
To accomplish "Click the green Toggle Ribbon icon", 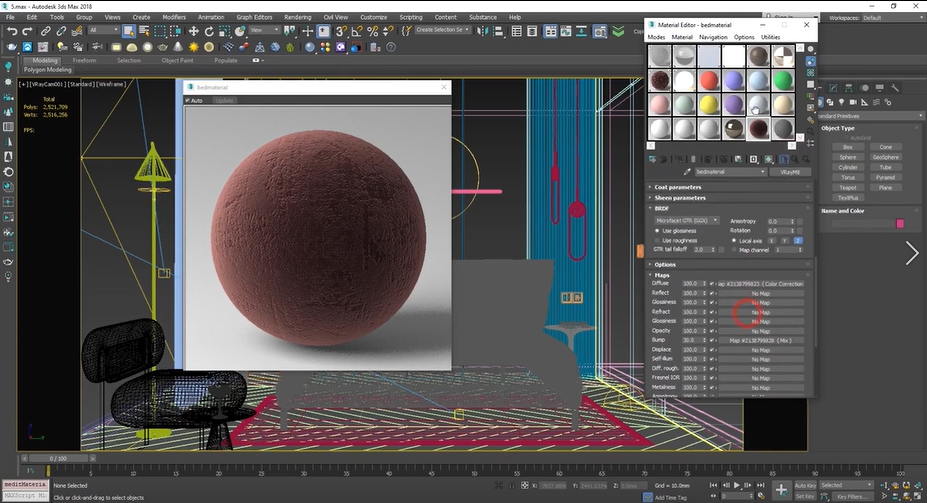I will click(618, 31).
